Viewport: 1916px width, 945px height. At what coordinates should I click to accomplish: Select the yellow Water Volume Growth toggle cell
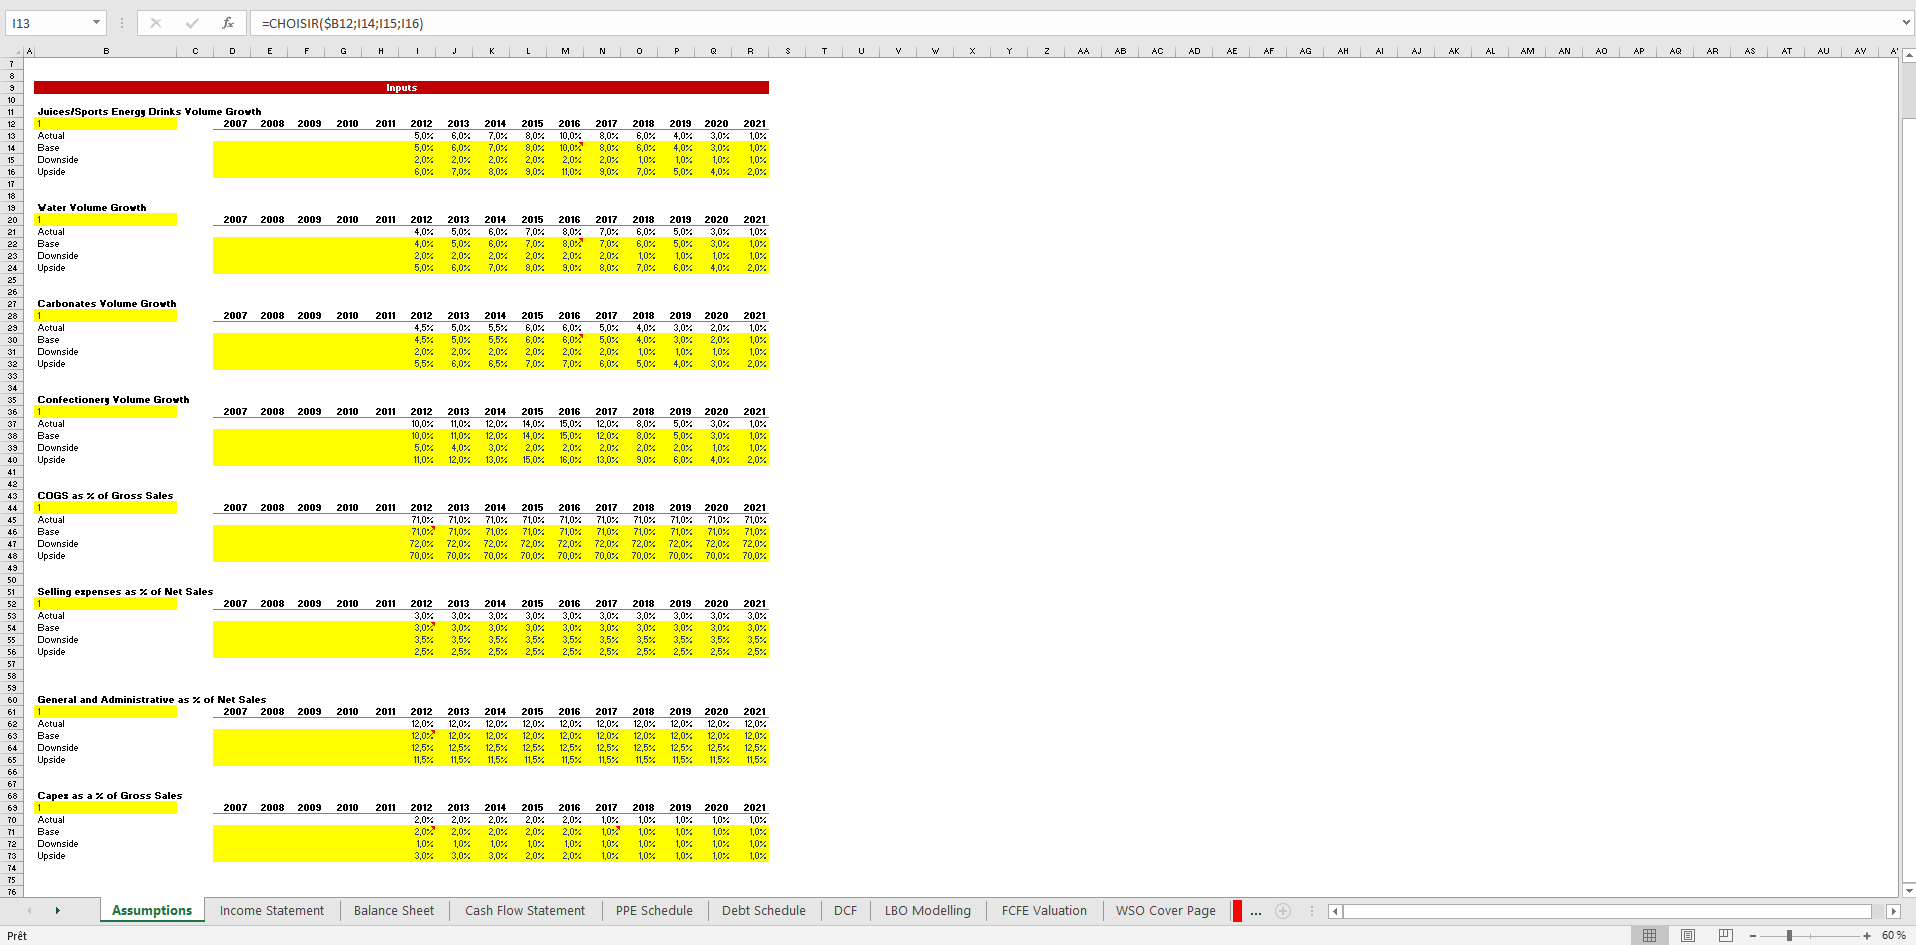[106, 219]
